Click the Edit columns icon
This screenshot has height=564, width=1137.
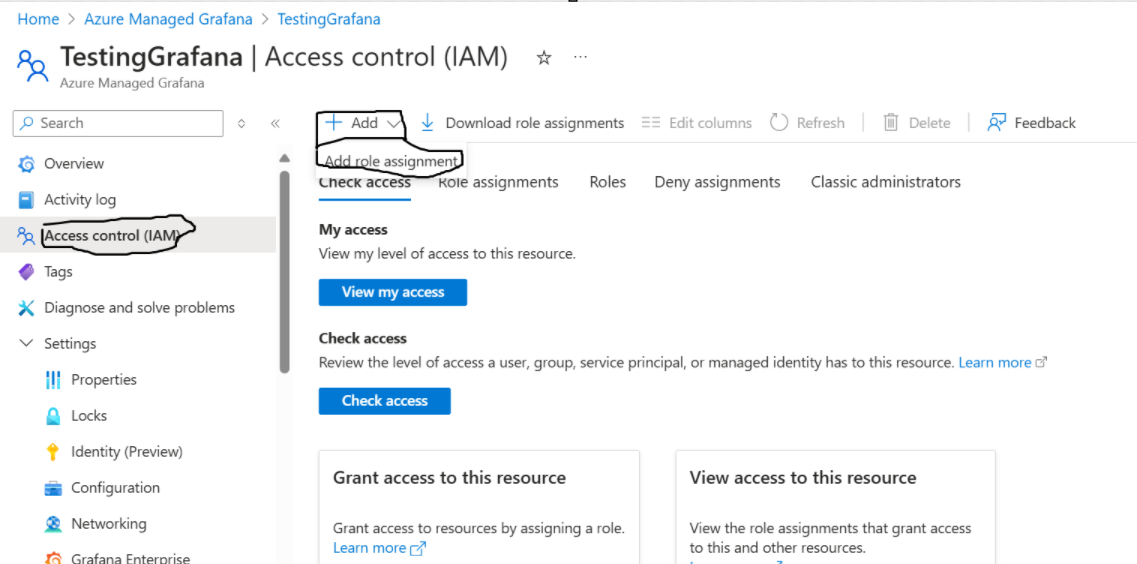point(651,123)
